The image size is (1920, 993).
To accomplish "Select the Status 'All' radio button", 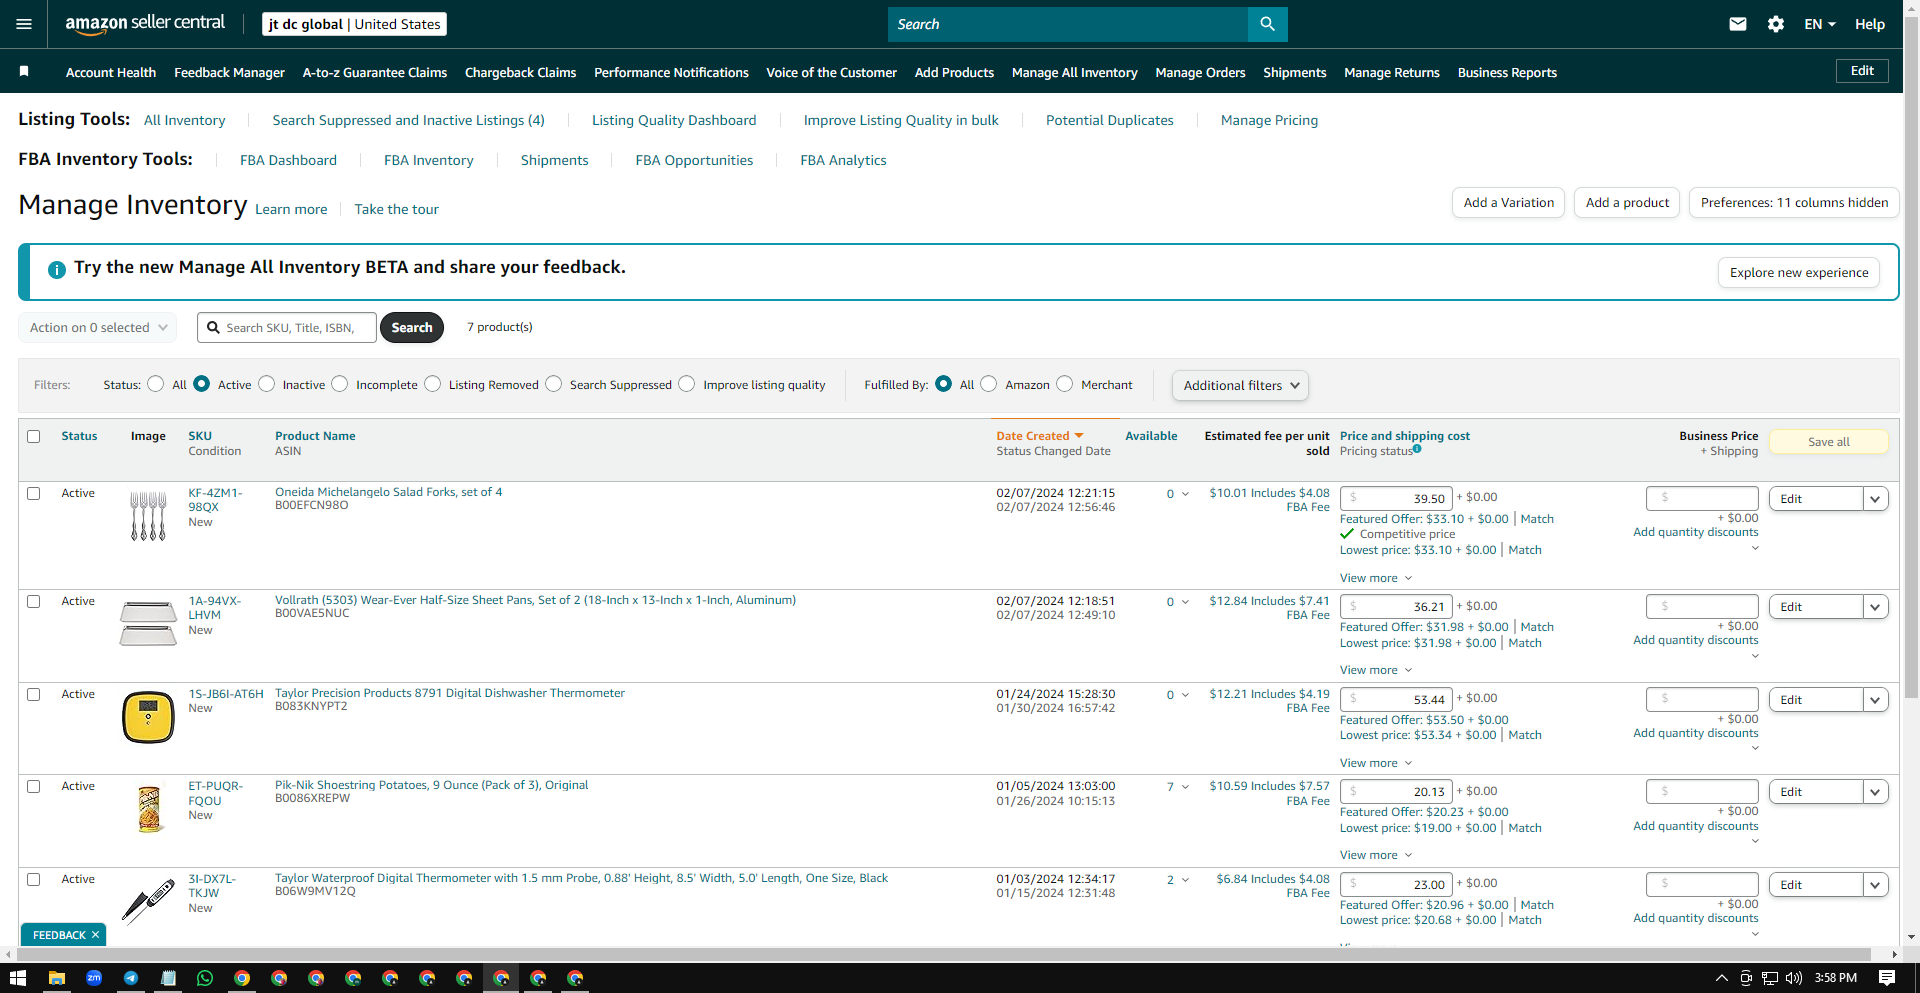I will [156, 384].
